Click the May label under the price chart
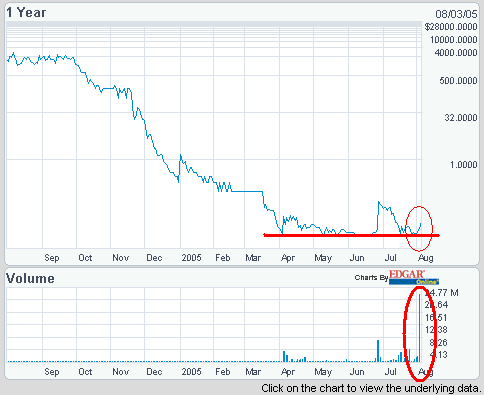The height and width of the screenshot is (395, 484). pos(323,258)
